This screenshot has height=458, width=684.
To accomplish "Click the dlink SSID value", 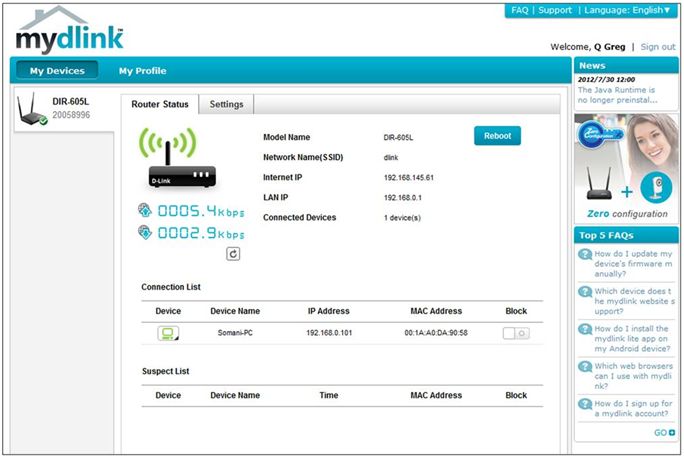I will [391, 157].
